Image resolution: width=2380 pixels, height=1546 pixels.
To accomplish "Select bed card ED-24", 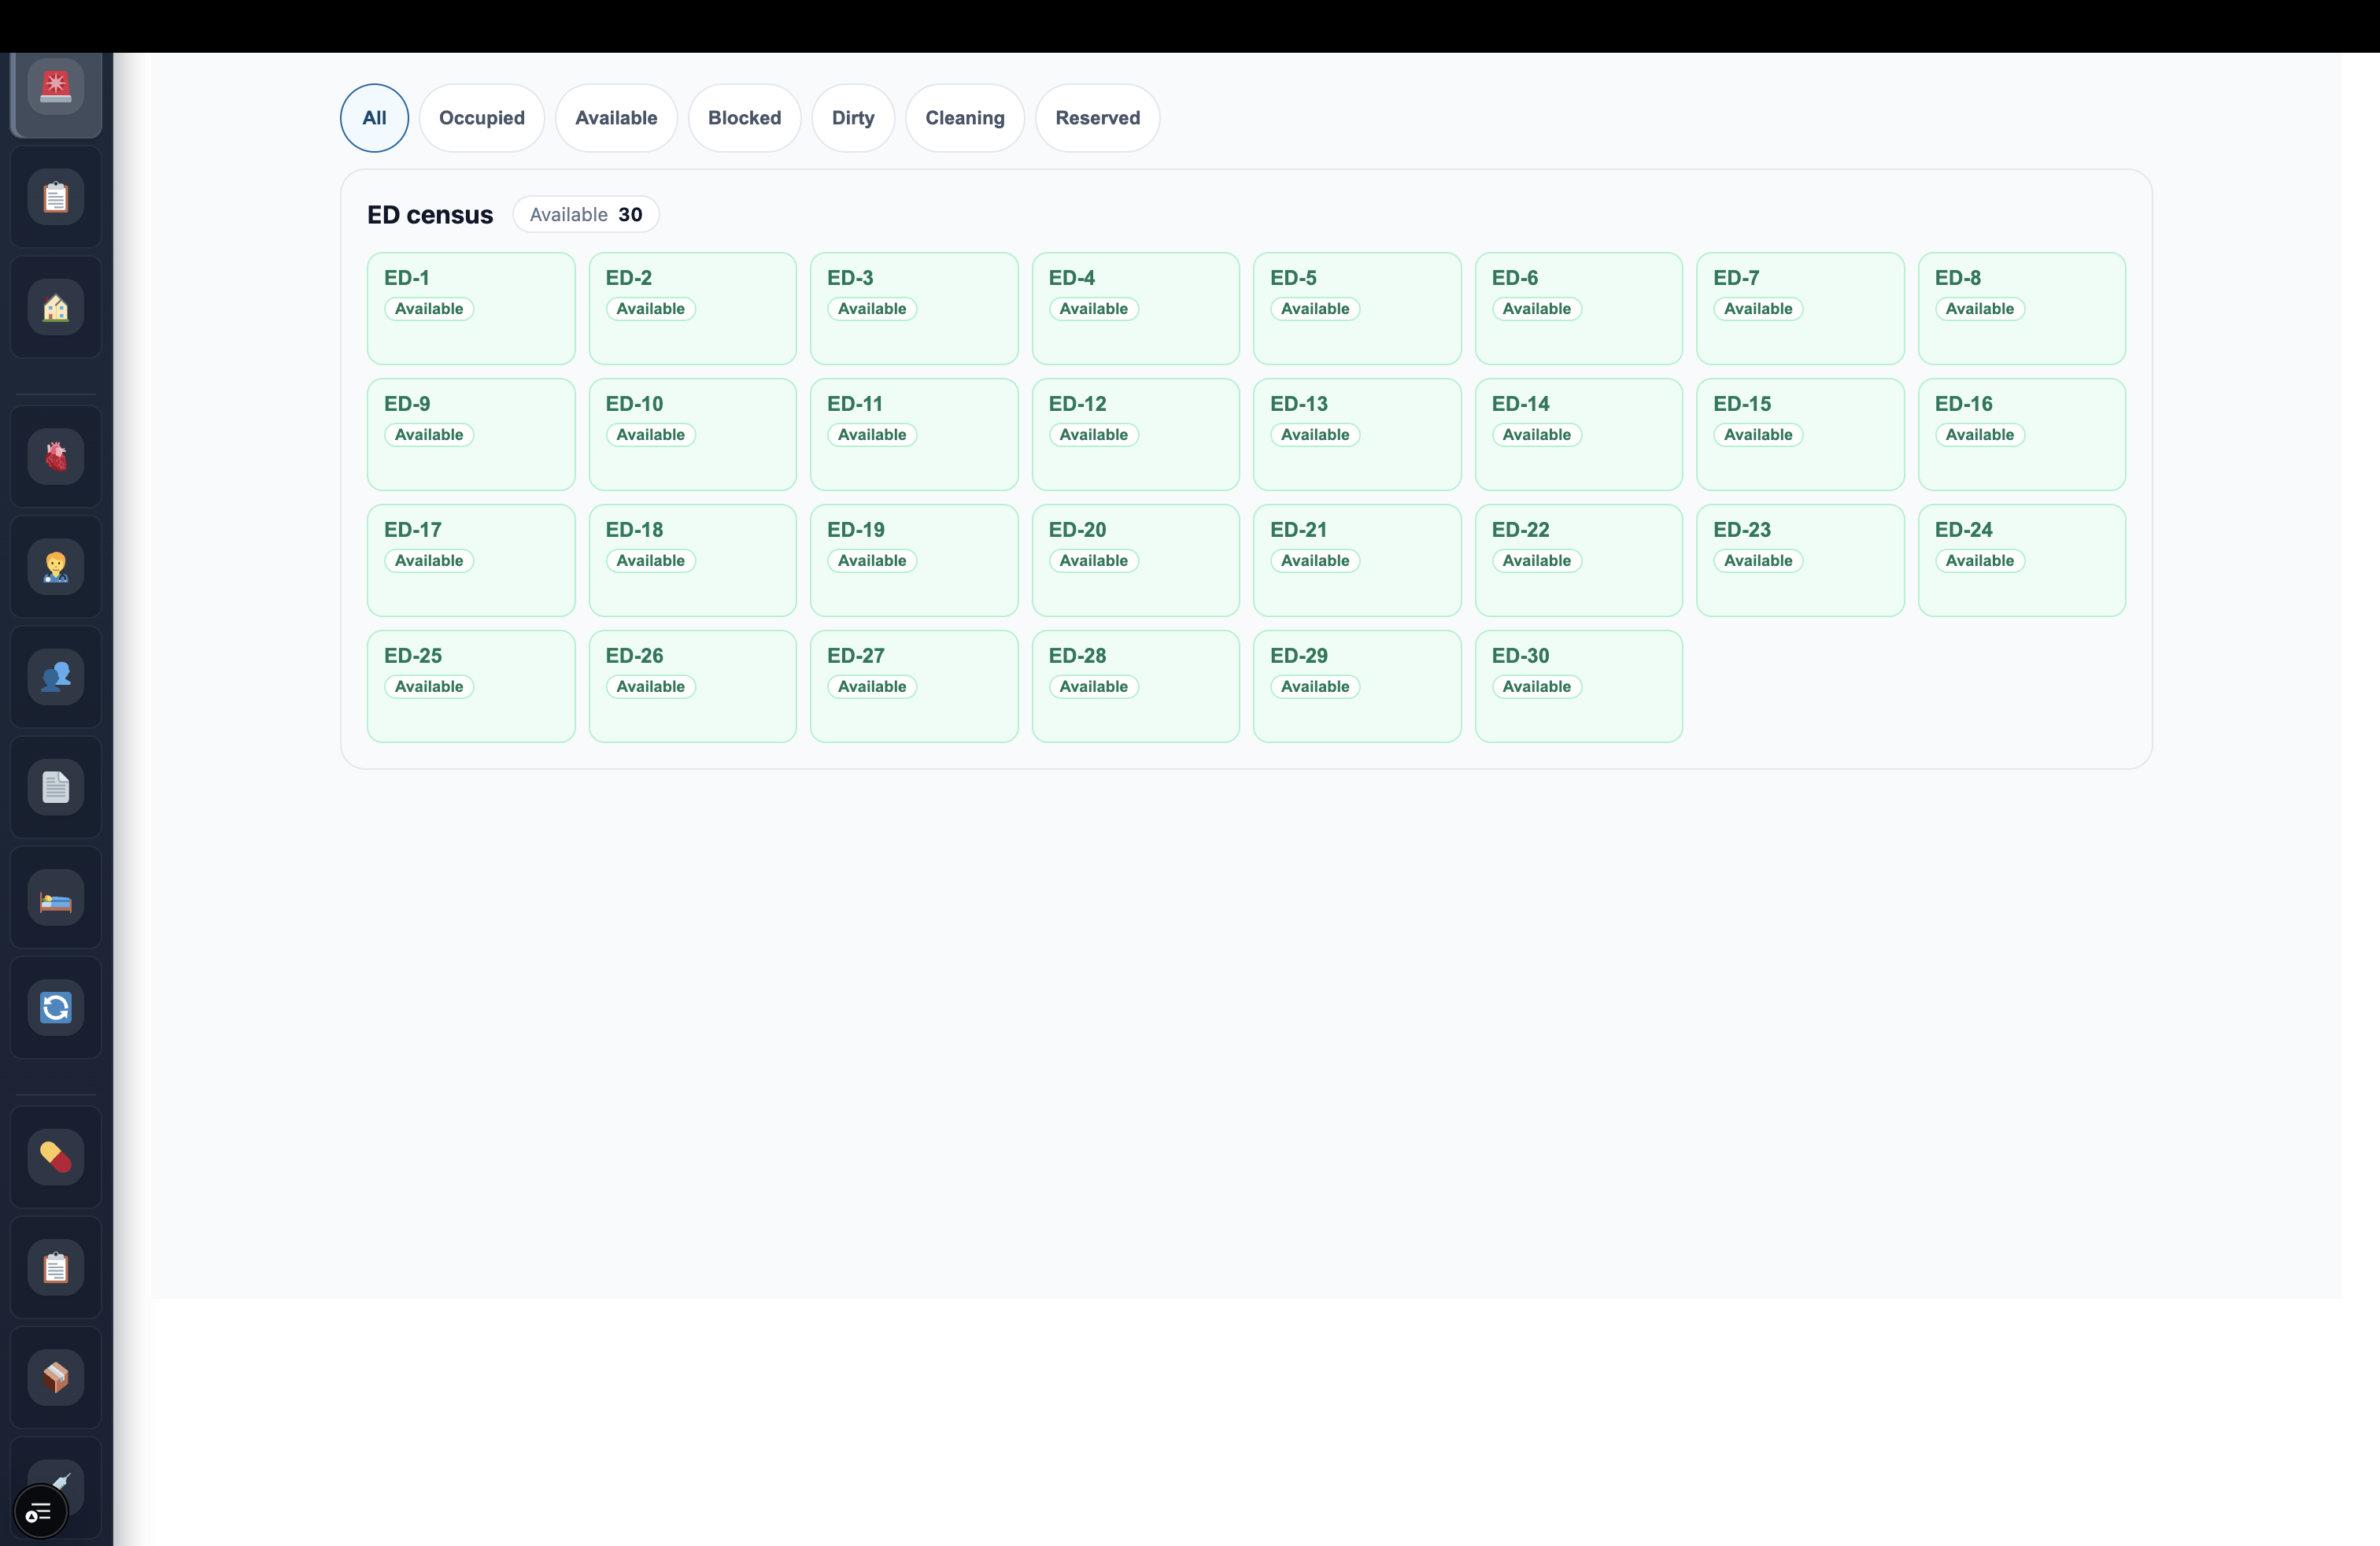I will [2022, 560].
